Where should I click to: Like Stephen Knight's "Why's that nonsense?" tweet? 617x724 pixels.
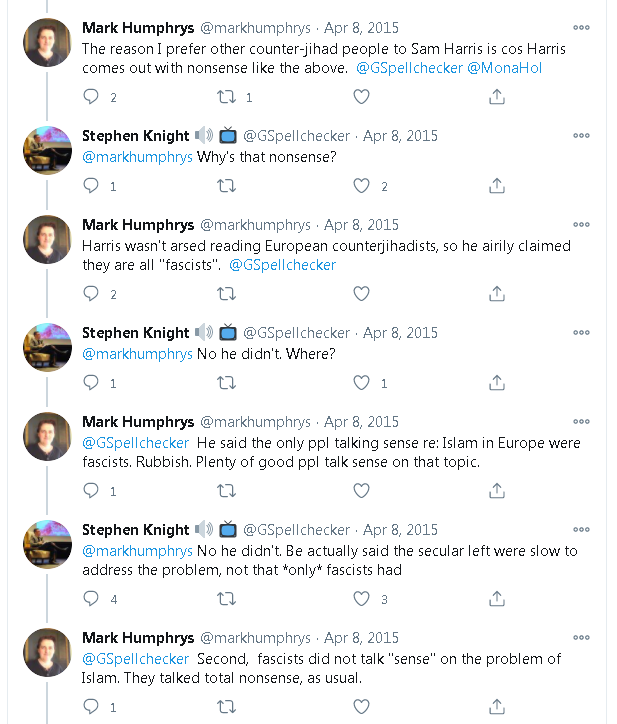362,186
